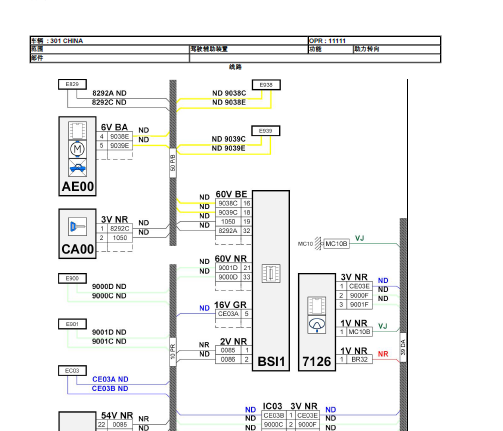Select the ND 9039E wire label
The image size is (503, 431).
228,148
